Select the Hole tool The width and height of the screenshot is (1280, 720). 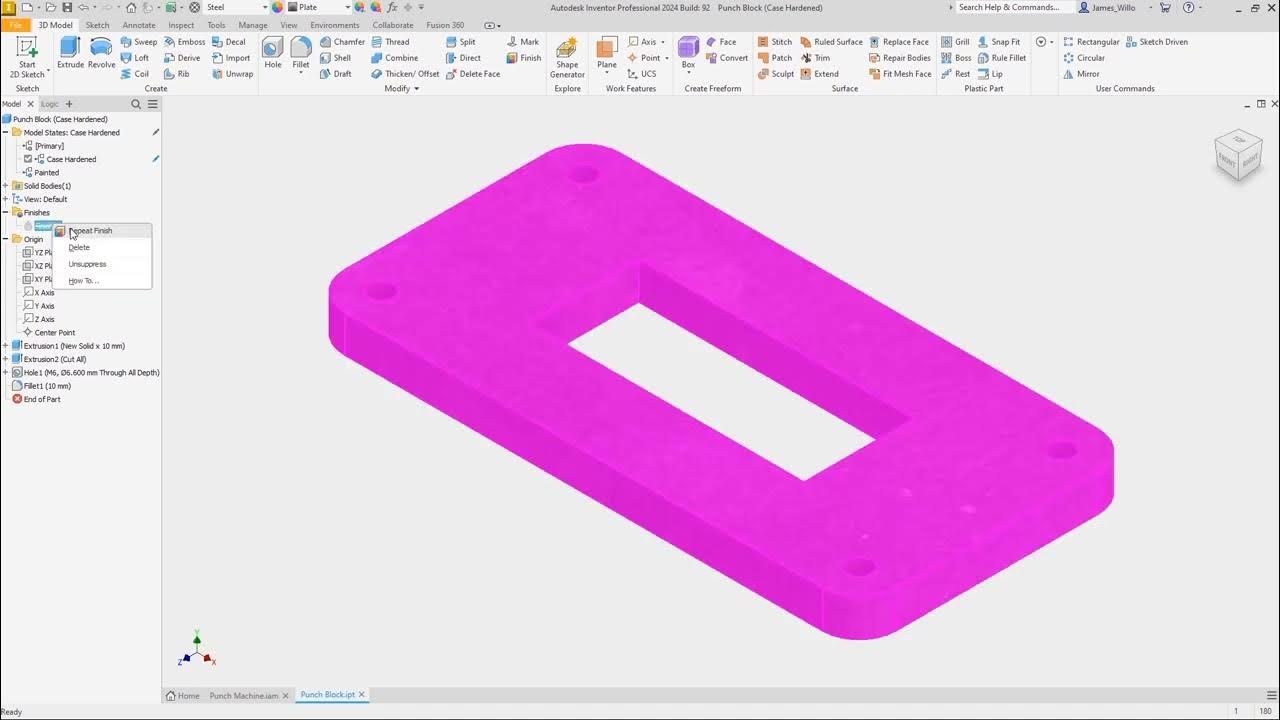[x=273, y=53]
